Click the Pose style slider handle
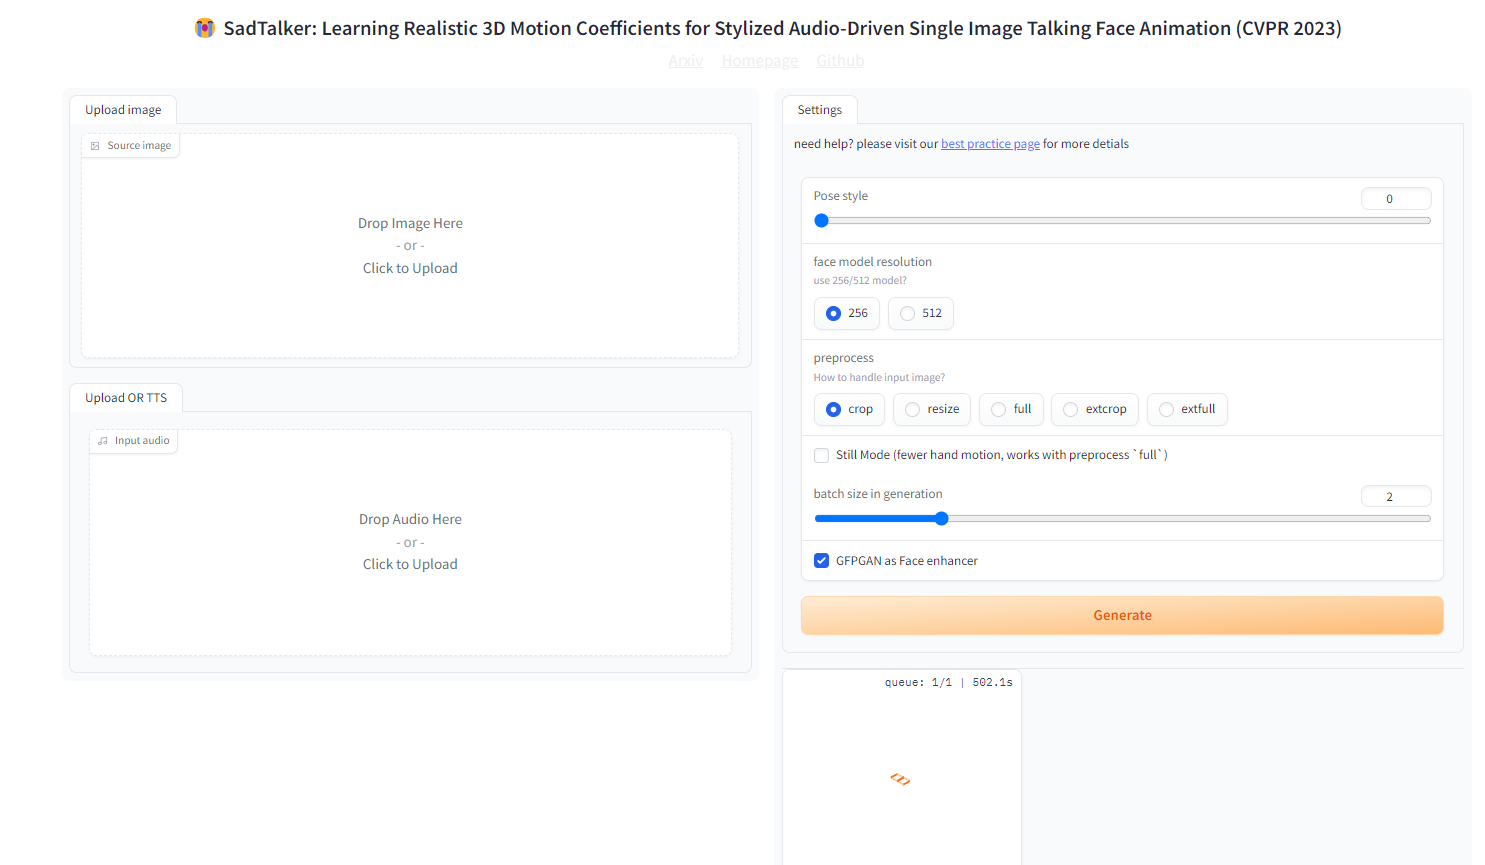 click(822, 220)
